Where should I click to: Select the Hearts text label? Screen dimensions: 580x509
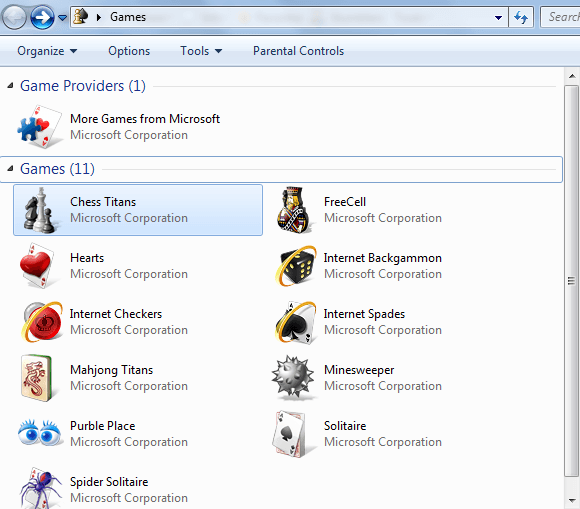(87, 258)
